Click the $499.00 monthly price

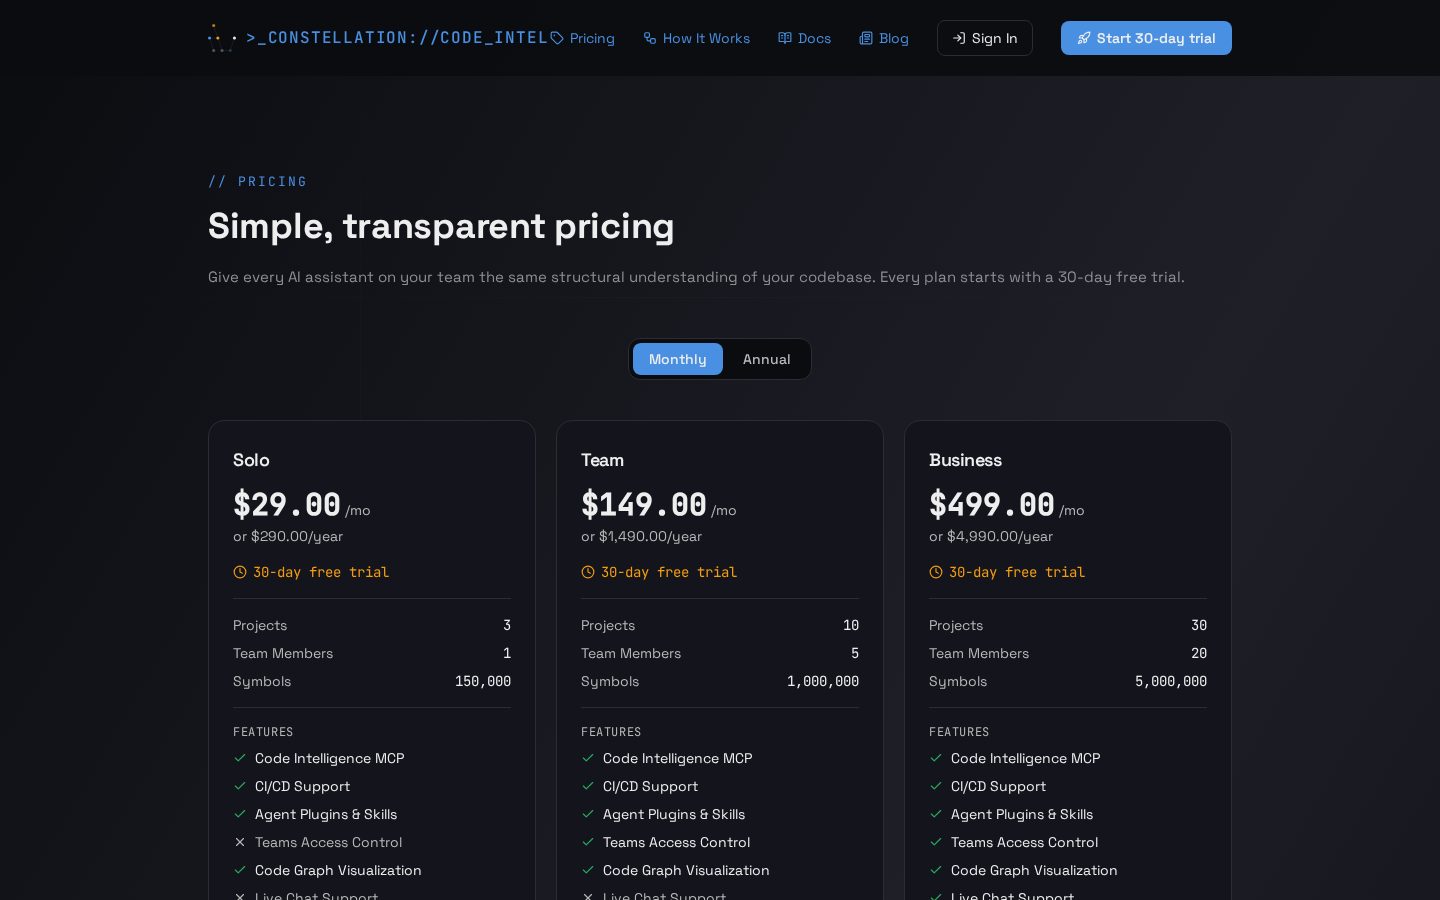pyautogui.click(x=992, y=505)
